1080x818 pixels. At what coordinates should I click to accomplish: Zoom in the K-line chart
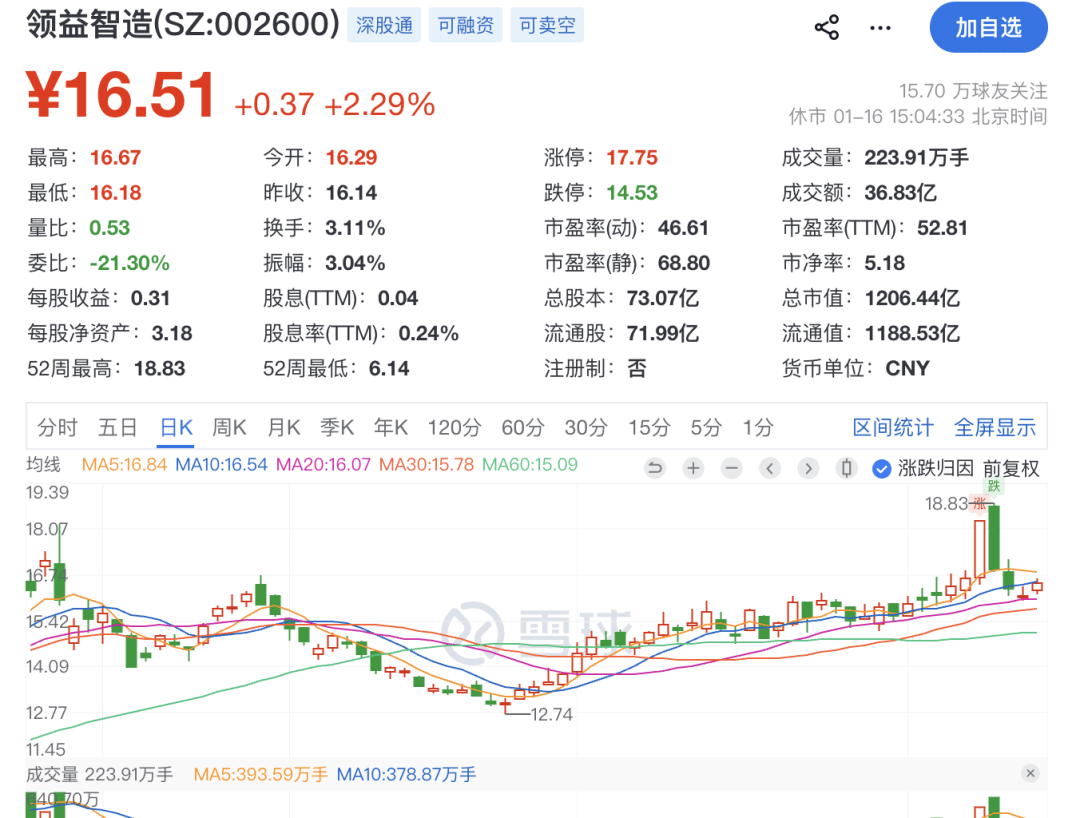point(693,468)
